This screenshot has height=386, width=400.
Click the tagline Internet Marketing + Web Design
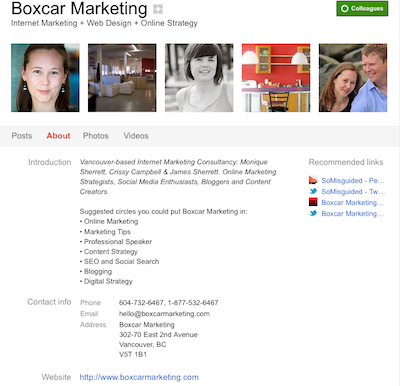[x=104, y=23]
